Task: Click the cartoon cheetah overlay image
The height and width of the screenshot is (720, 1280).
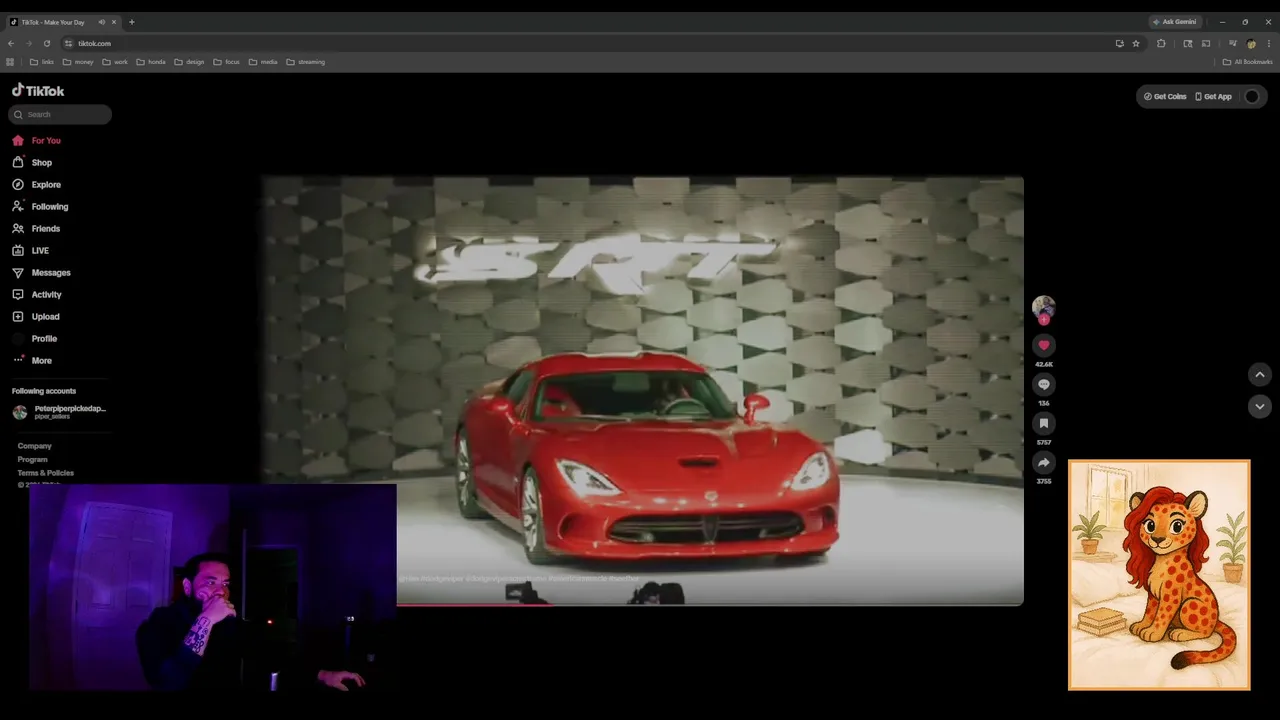Action: pyautogui.click(x=1159, y=575)
